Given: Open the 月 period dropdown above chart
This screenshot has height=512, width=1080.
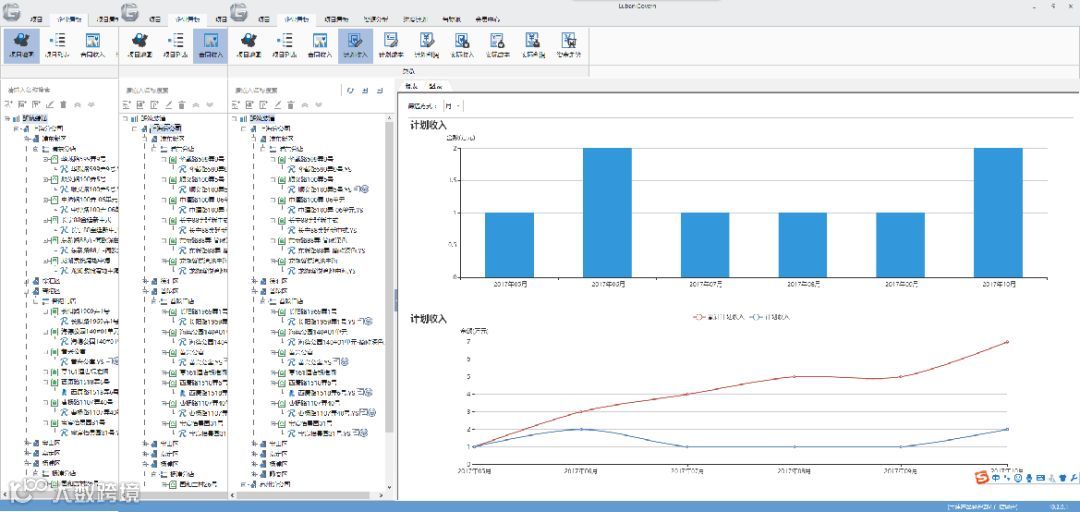Looking at the screenshot, I should (x=453, y=106).
